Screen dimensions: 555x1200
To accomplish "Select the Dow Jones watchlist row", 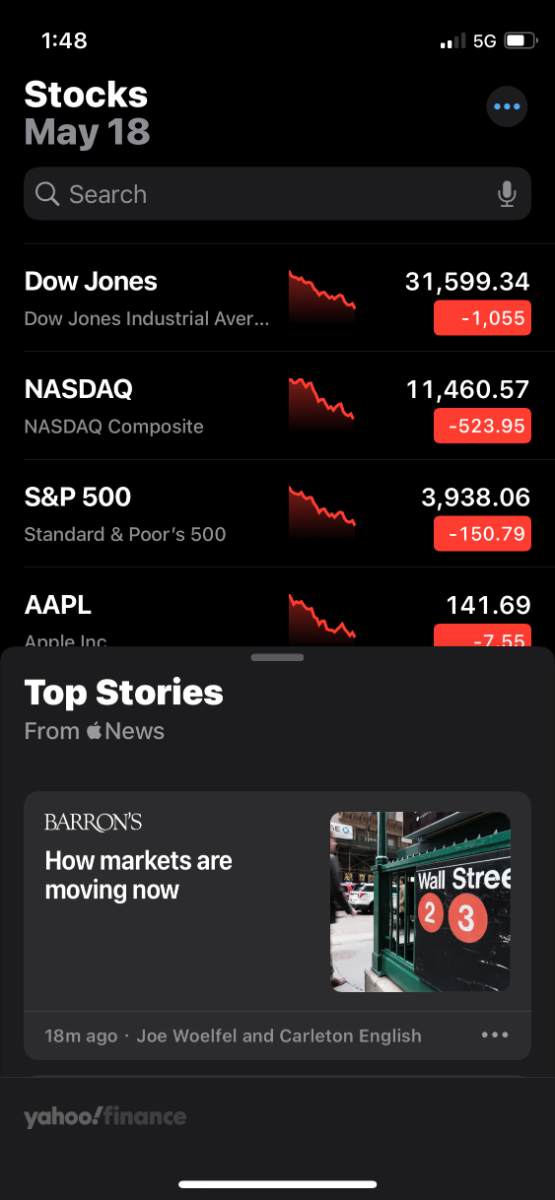I will (x=278, y=298).
